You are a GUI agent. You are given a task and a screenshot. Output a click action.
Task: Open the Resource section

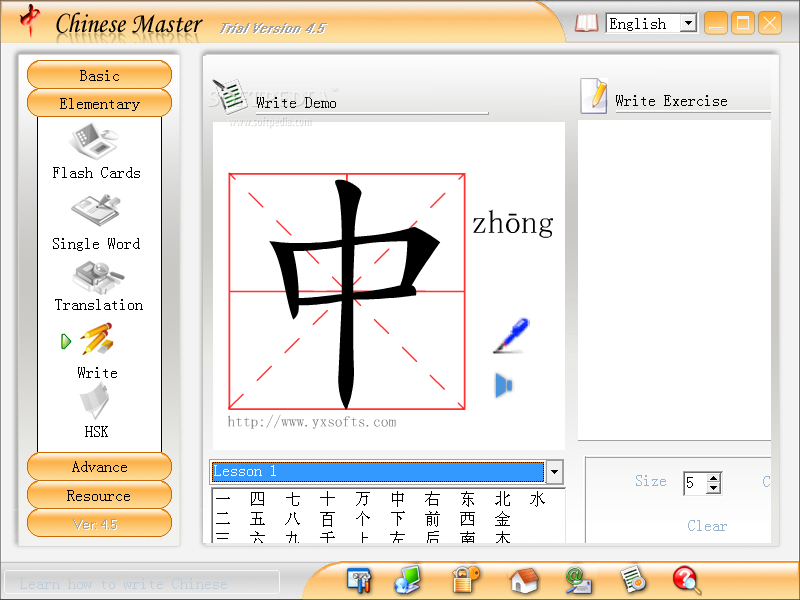point(99,495)
